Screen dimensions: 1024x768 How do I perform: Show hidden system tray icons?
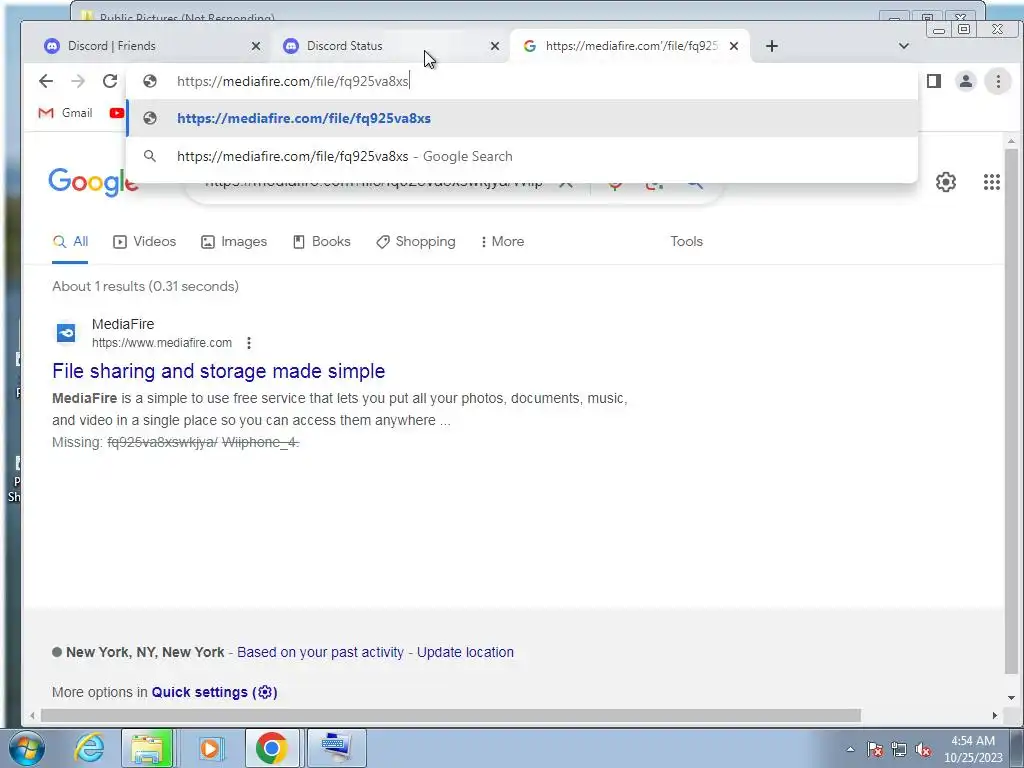(x=850, y=750)
